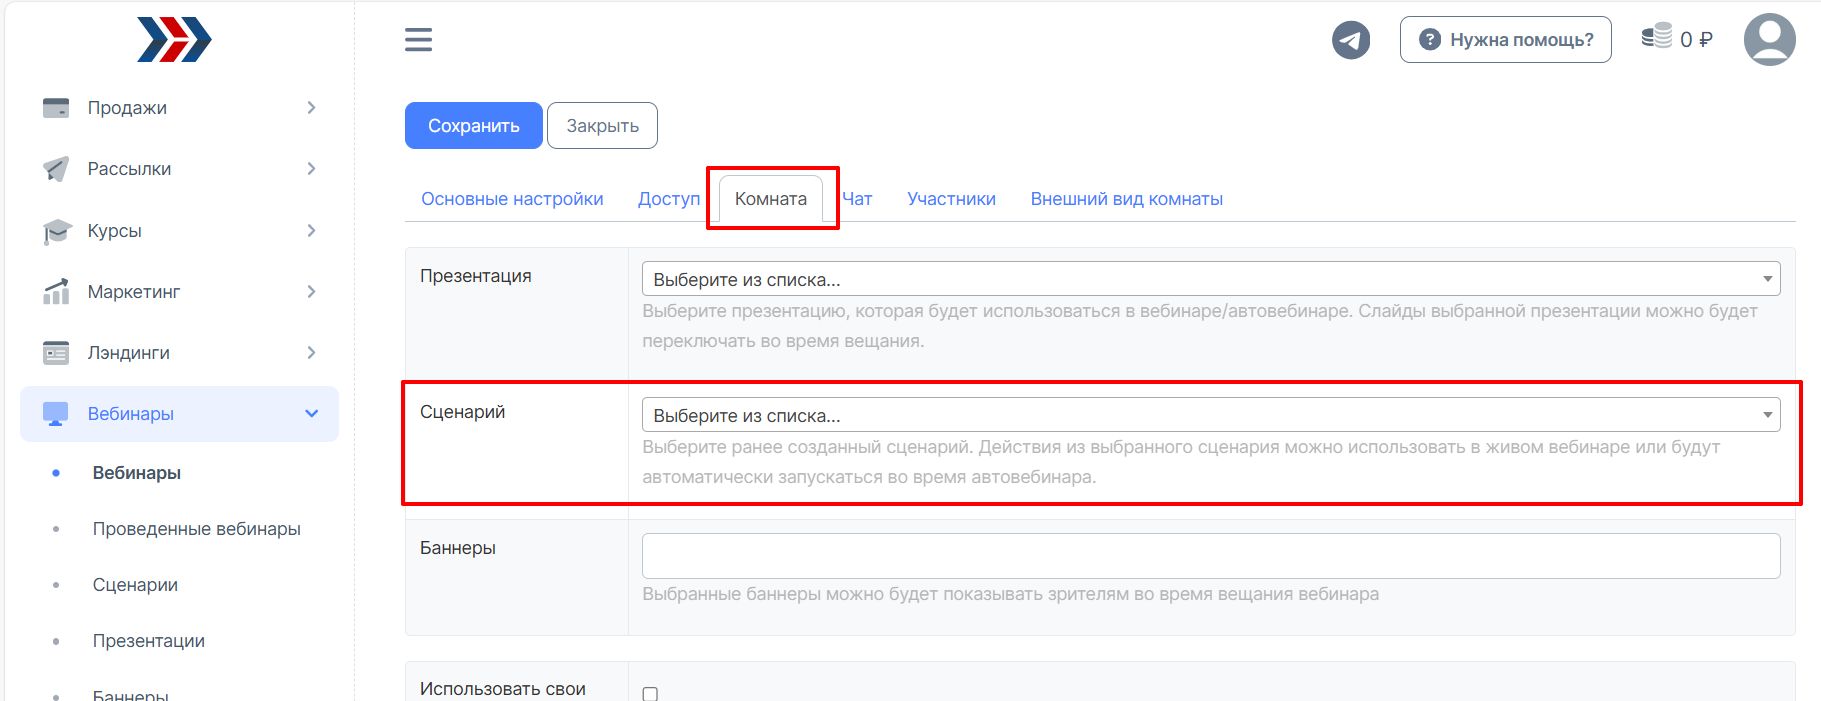Switch to the Участники tab

(x=951, y=199)
